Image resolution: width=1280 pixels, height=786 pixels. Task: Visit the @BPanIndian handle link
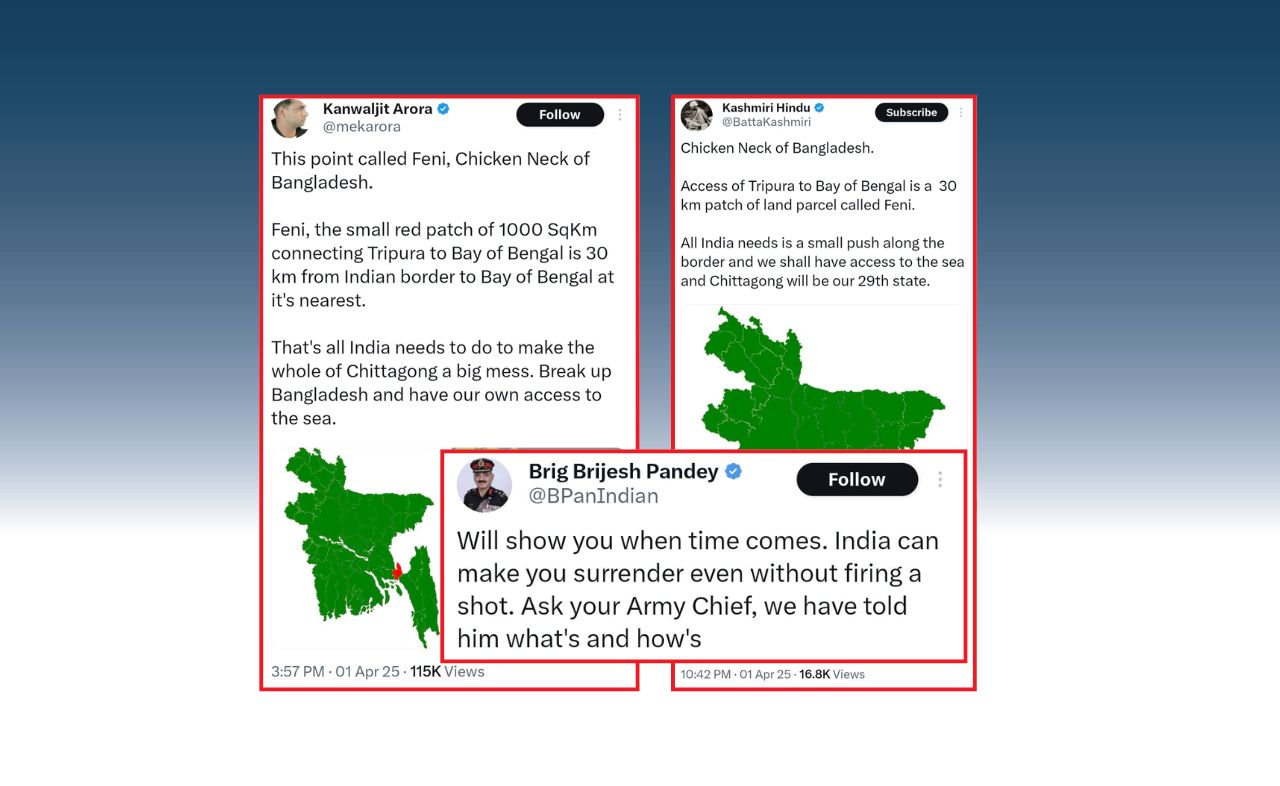pyautogui.click(x=593, y=496)
